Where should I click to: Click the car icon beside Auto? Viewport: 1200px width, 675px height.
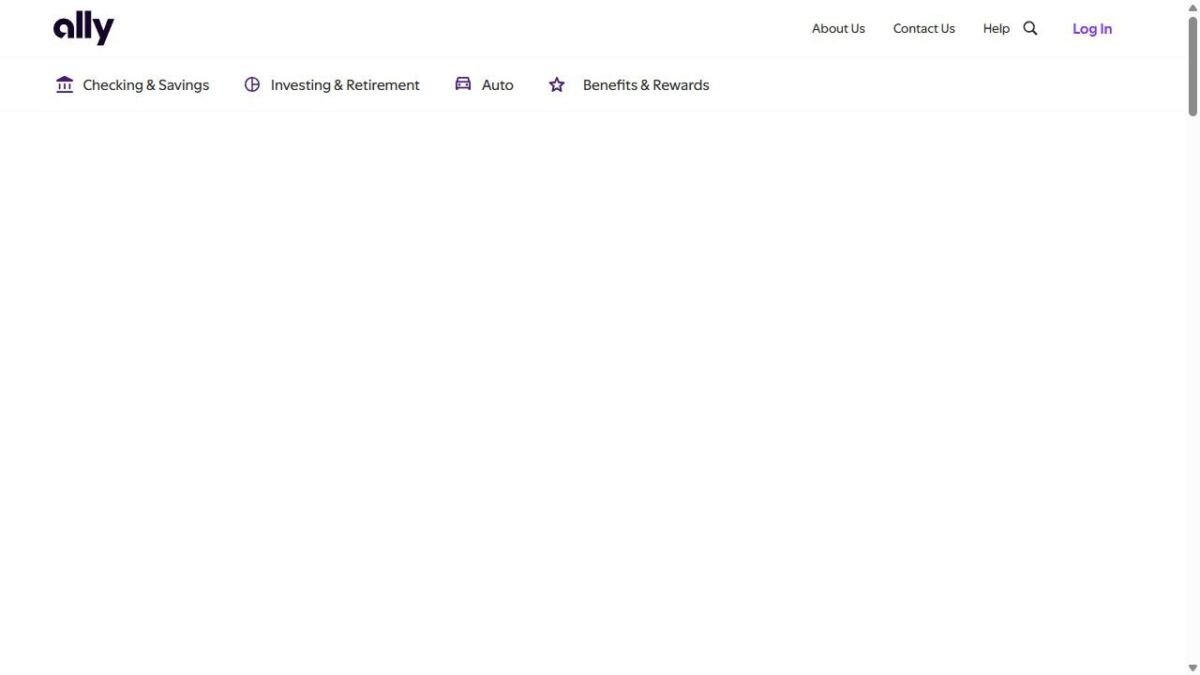point(463,85)
